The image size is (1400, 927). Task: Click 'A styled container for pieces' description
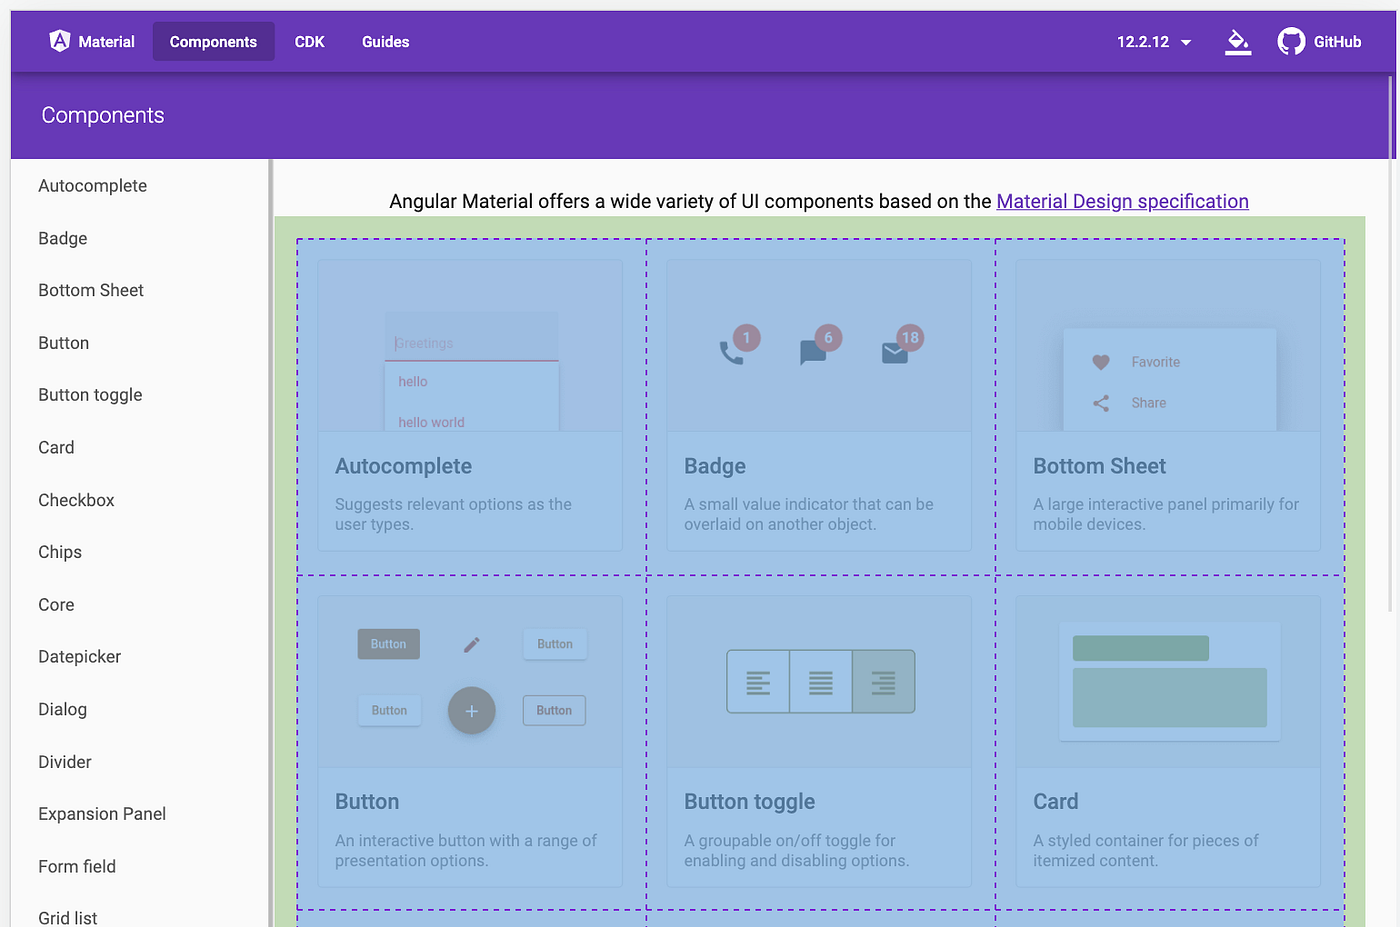[1146, 851]
